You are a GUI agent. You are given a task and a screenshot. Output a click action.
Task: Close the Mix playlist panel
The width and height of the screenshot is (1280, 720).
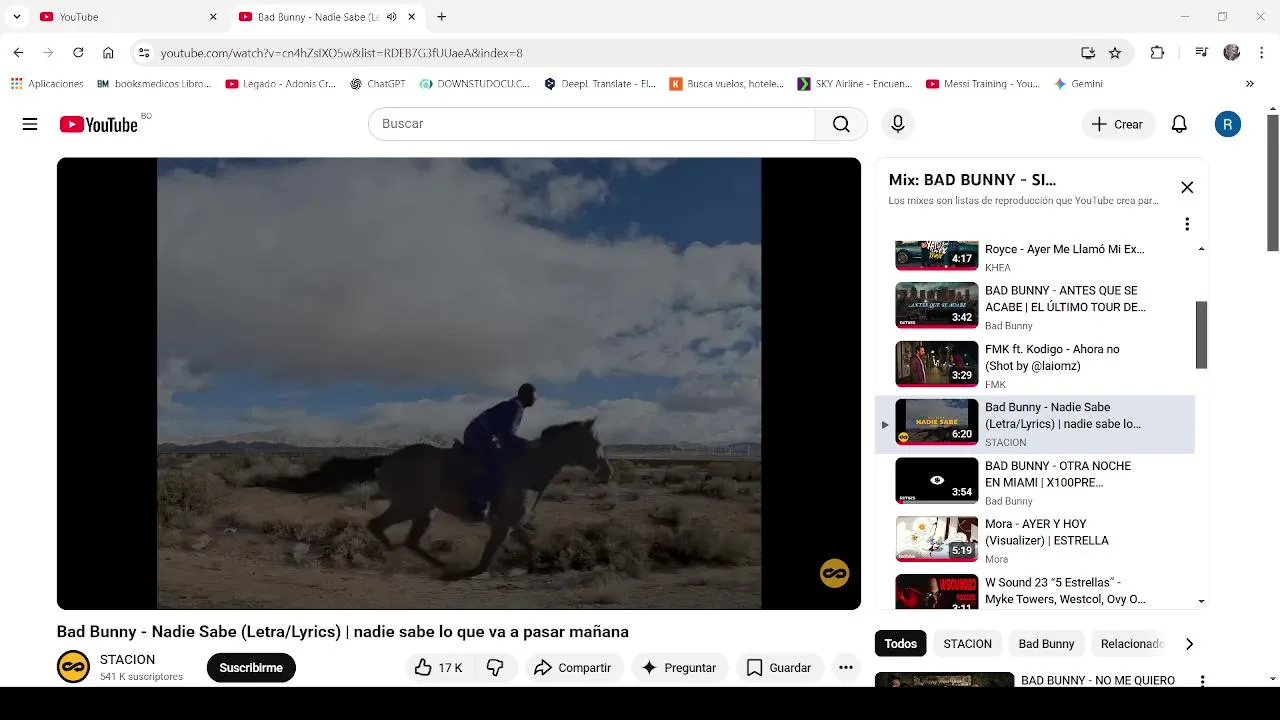[x=1187, y=187]
